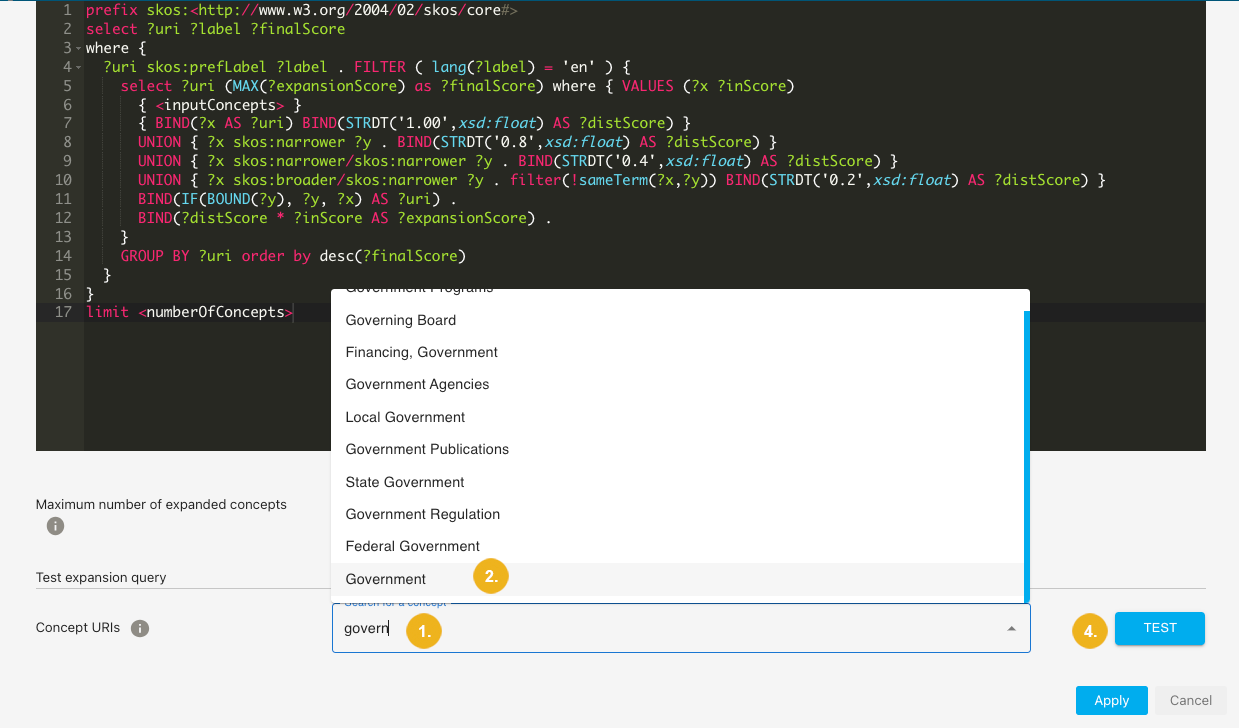Click the orange step badge "4"
Image resolution: width=1239 pixels, height=728 pixels.
tap(1089, 631)
